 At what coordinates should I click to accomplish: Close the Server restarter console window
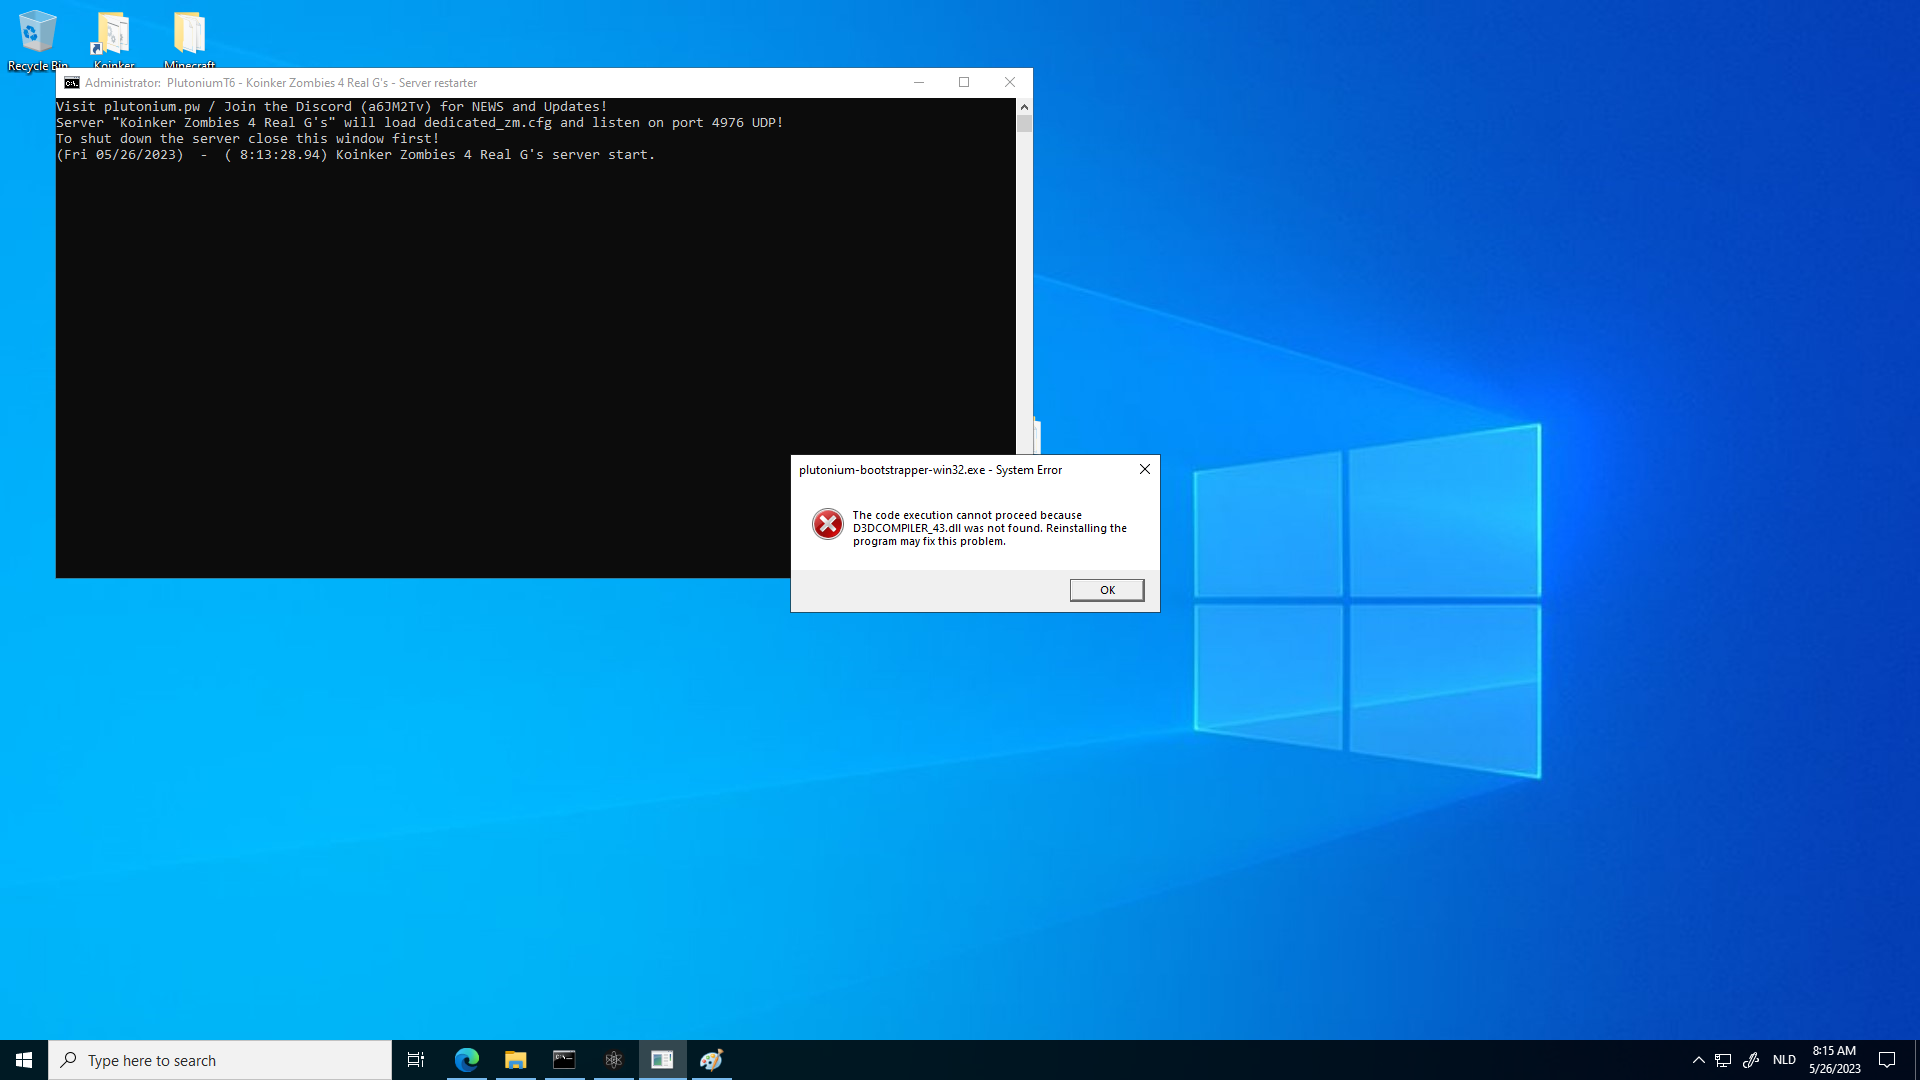[1010, 83]
